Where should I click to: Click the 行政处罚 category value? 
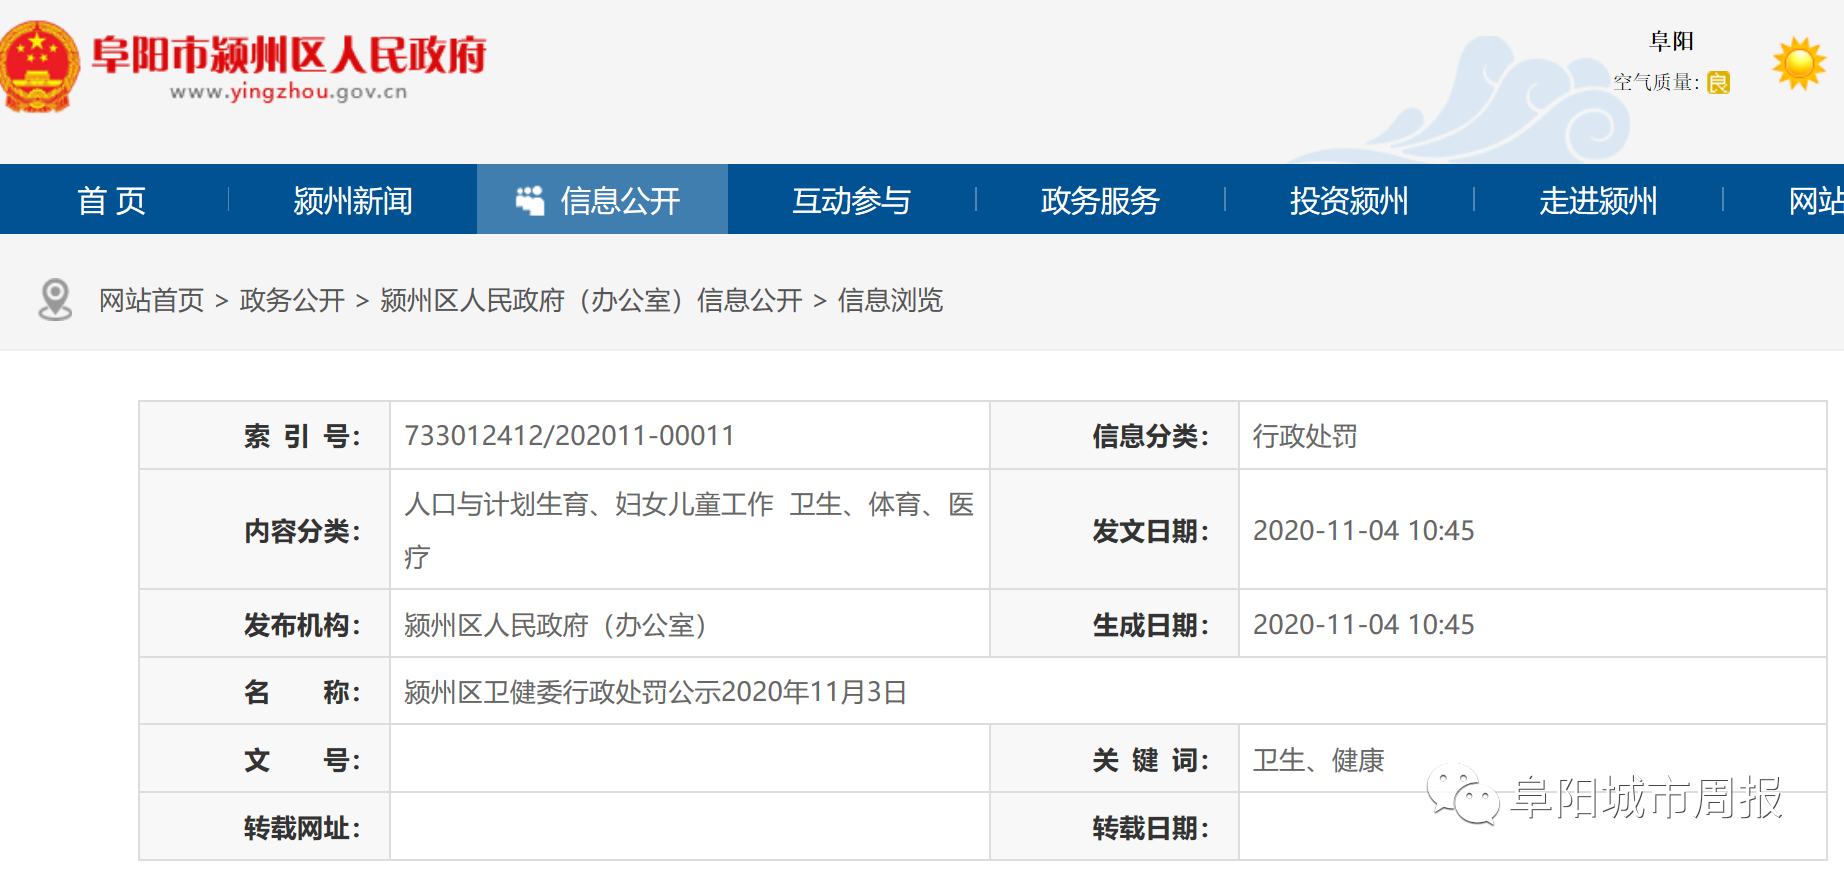pyautogui.click(x=1305, y=436)
